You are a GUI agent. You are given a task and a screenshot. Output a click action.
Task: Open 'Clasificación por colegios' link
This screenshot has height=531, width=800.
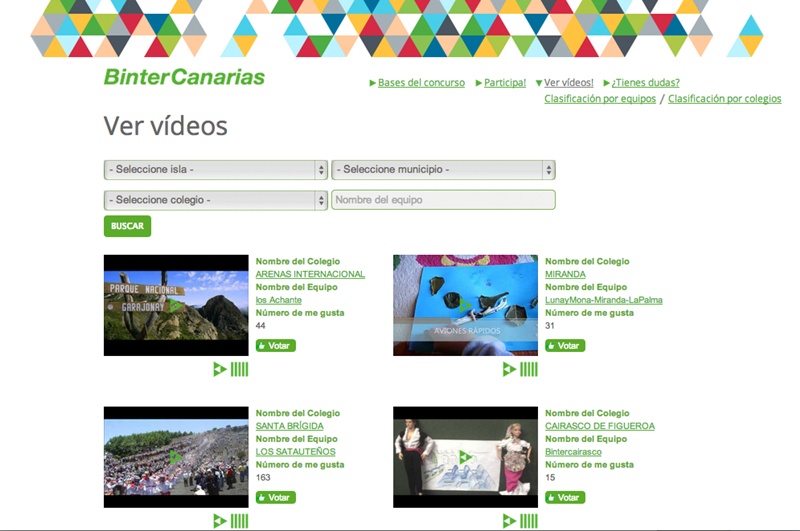(x=724, y=99)
